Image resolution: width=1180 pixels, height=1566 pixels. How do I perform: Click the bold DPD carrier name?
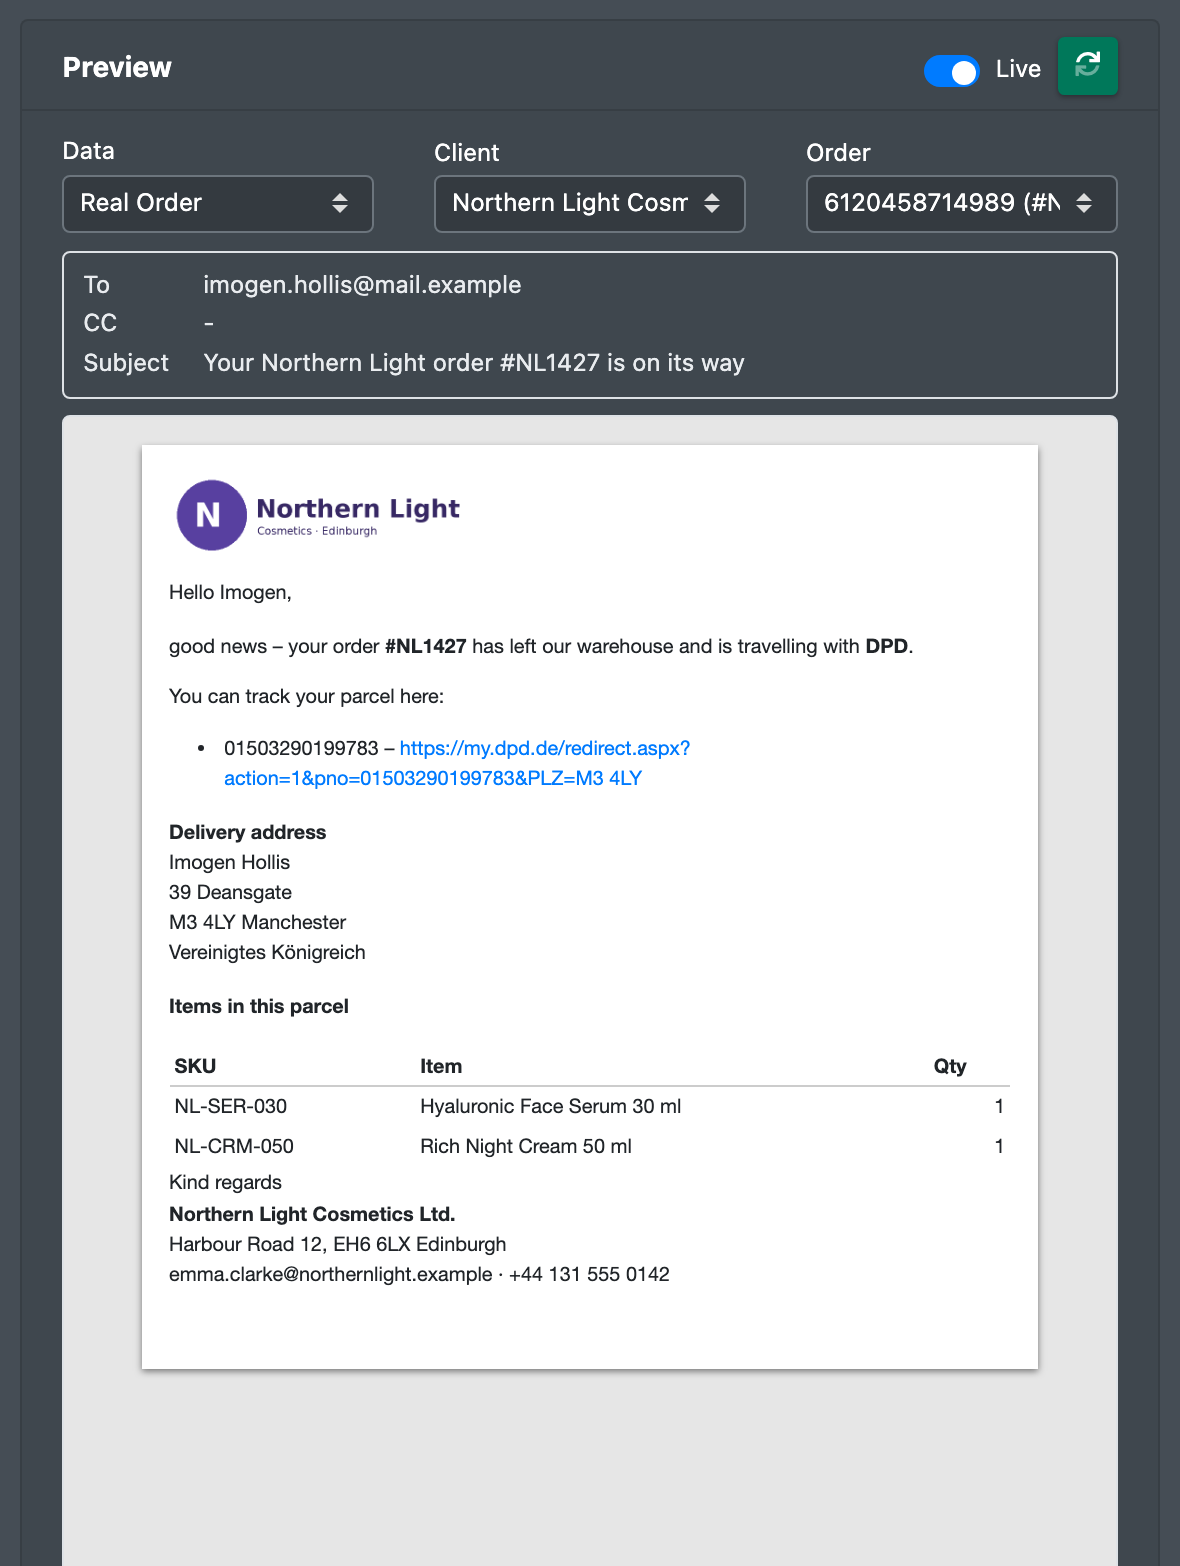pyautogui.click(x=887, y=646)
